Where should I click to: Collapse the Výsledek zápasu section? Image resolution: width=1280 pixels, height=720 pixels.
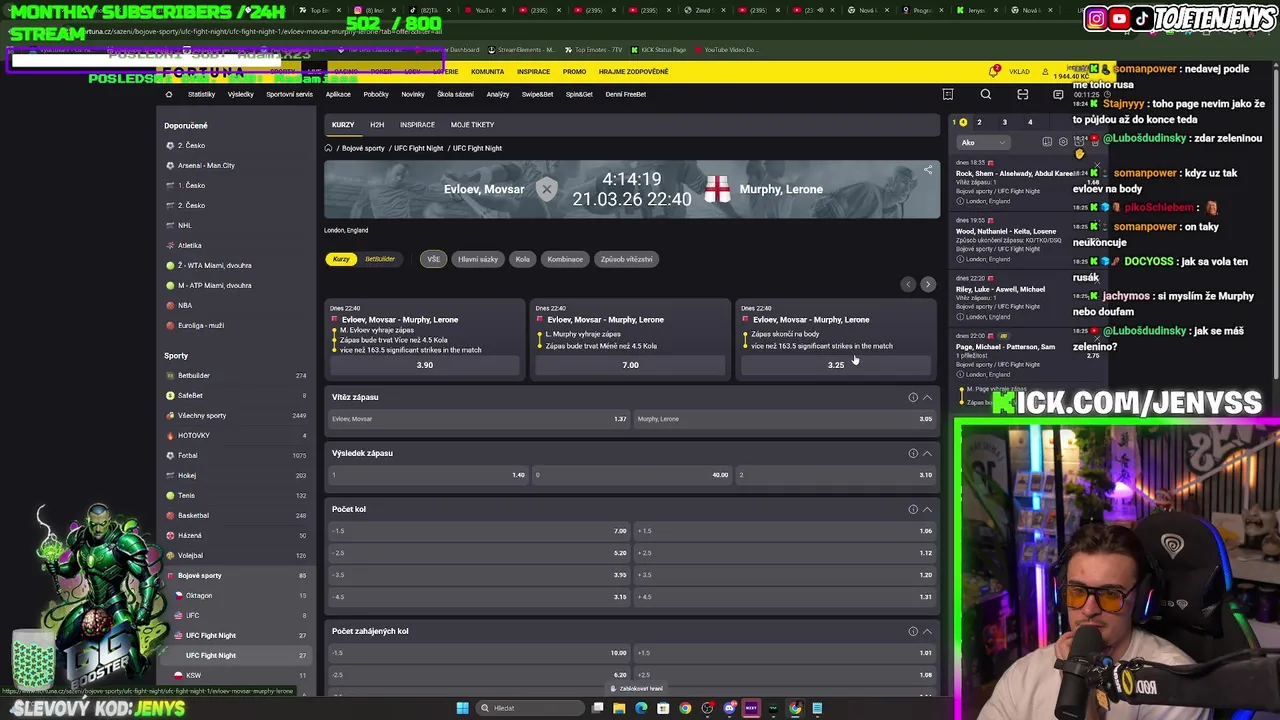click(927, 453)
